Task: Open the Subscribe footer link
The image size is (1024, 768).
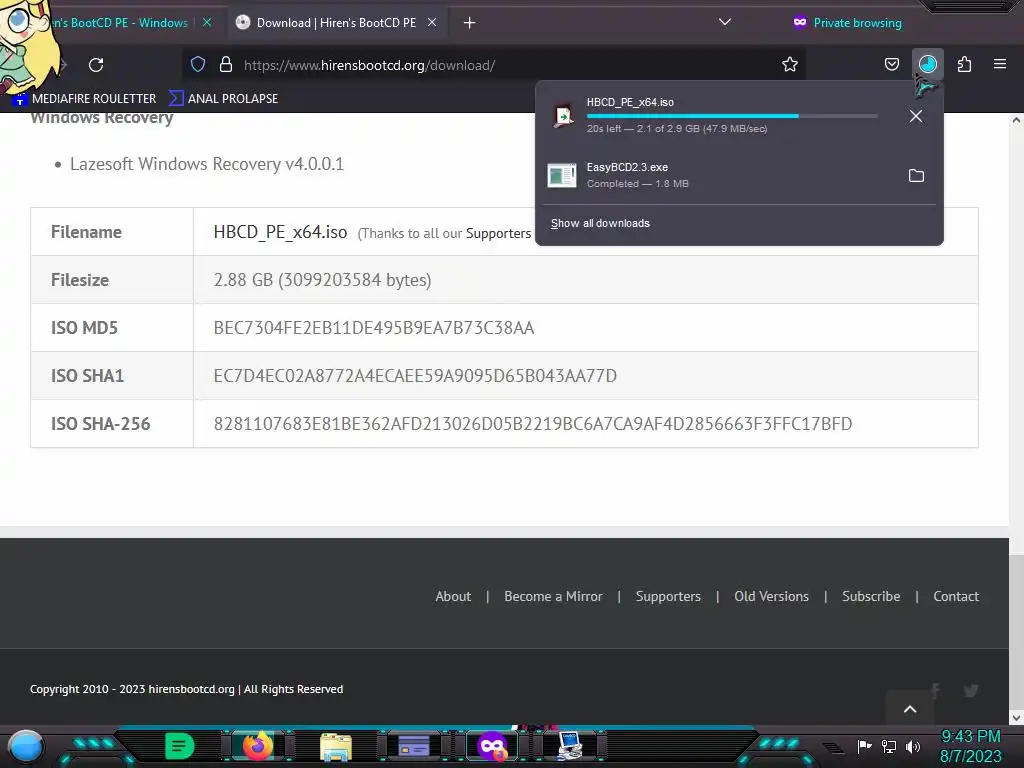Action: [871, 596]
